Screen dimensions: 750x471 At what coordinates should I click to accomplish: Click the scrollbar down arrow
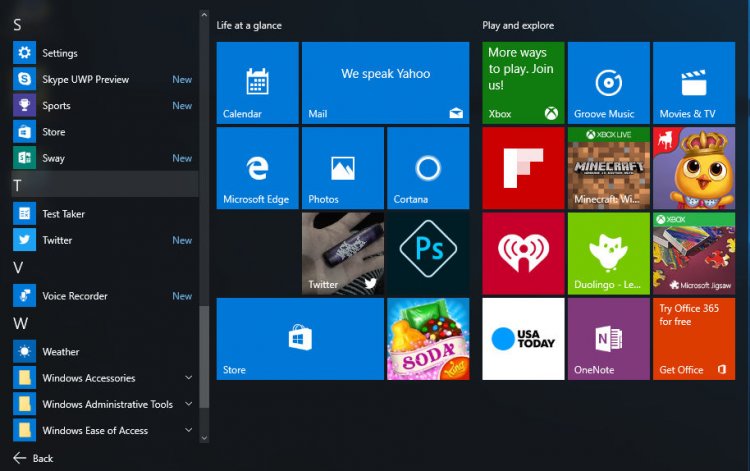204,438
